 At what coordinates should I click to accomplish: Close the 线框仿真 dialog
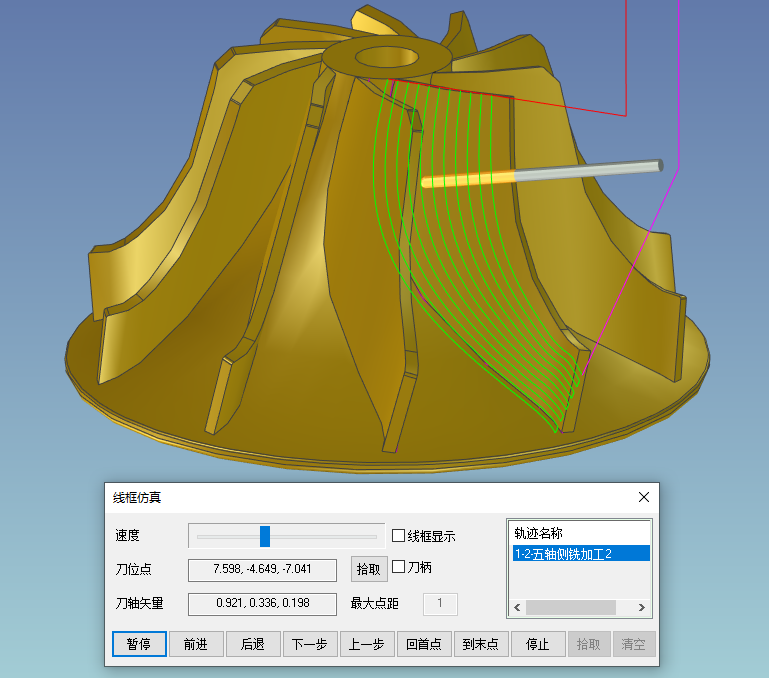645,497
